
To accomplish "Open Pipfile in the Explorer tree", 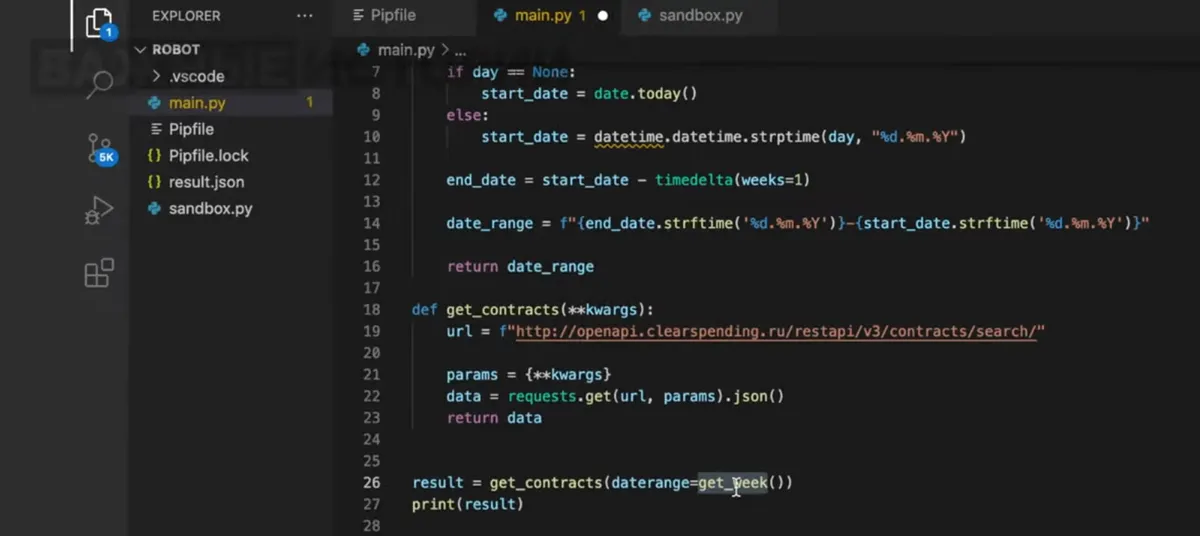I will pos(191,129).
